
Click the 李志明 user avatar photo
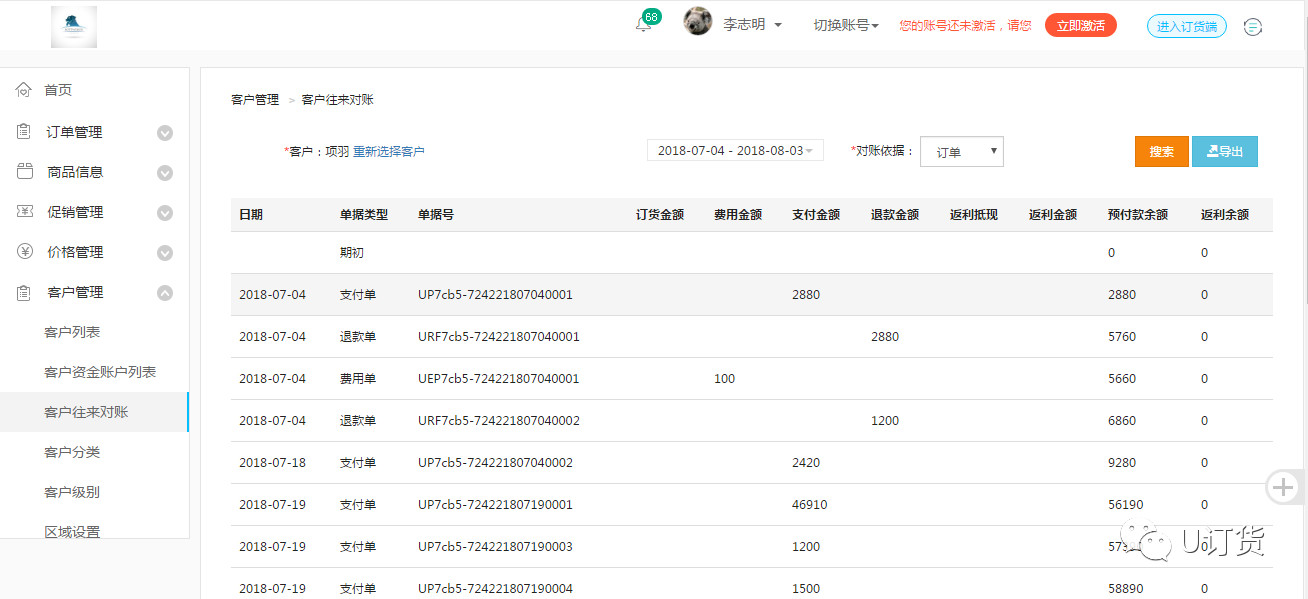coord(697,22)
